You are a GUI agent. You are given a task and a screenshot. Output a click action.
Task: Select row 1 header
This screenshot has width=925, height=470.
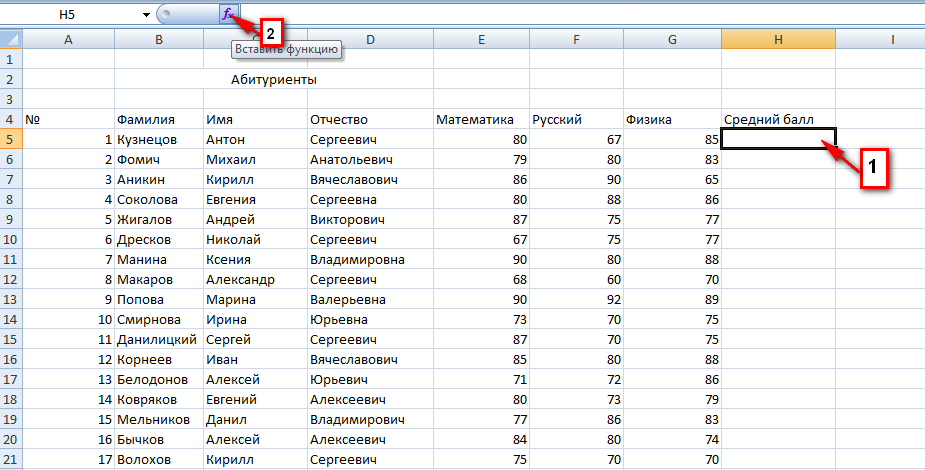pos(11,60)
